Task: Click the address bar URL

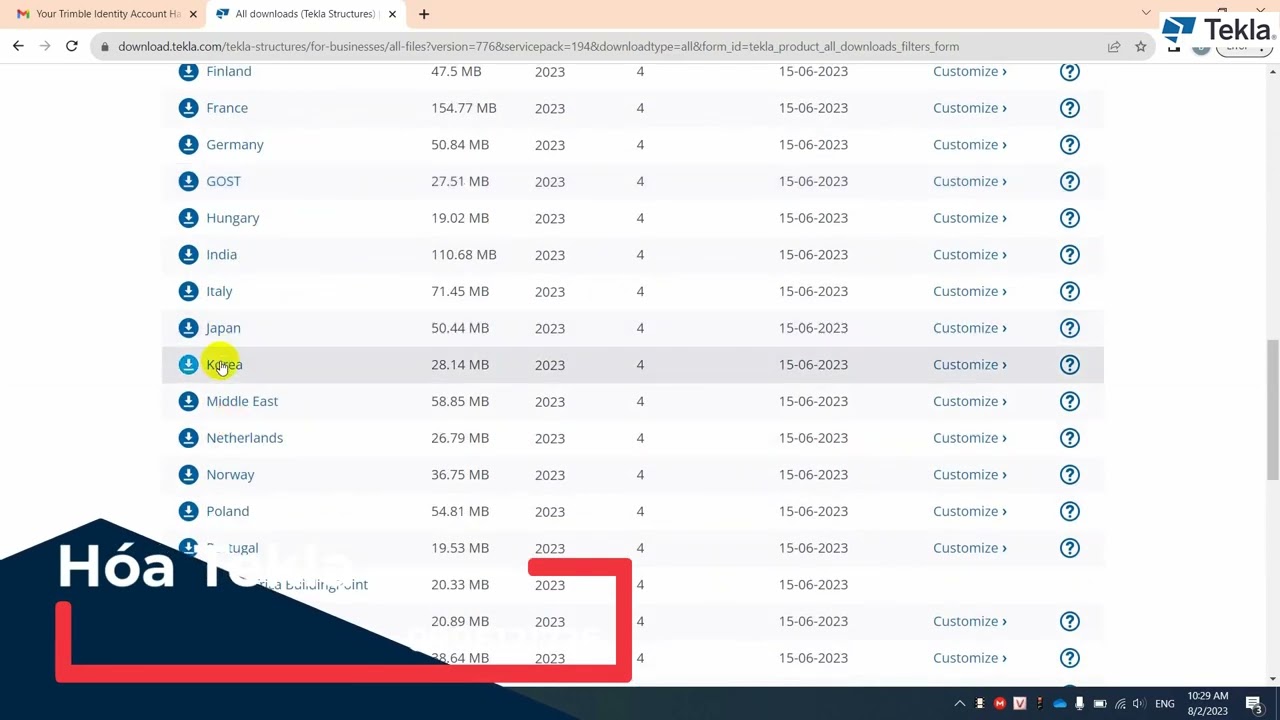Action: pyautogui.click(x=538, y=46)
